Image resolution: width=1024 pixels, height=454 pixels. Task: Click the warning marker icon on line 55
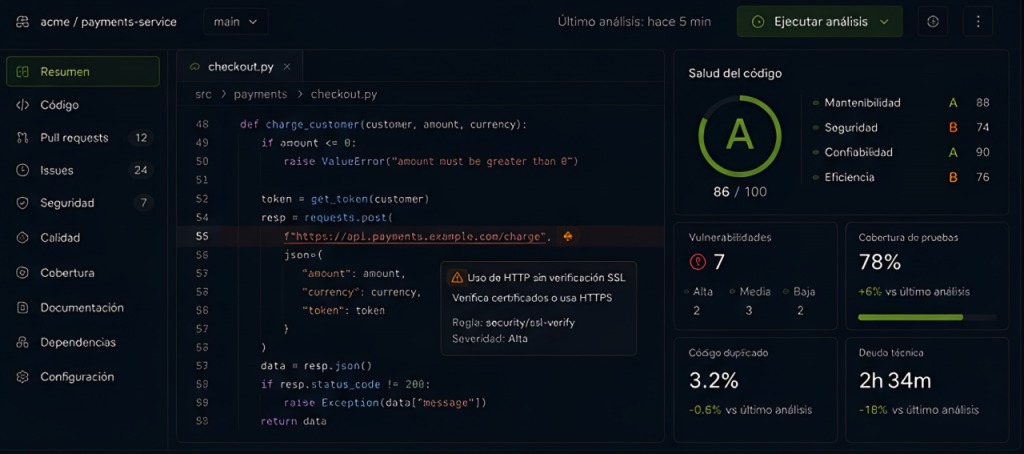click(568, 236)
